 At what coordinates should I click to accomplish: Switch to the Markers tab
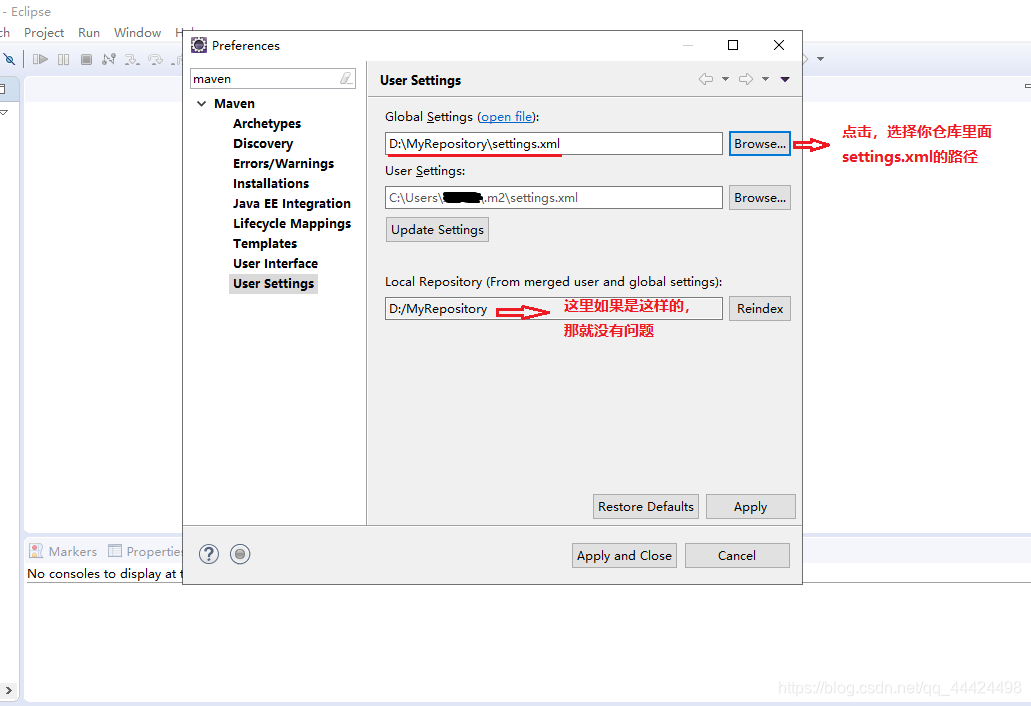pos(62,551)
